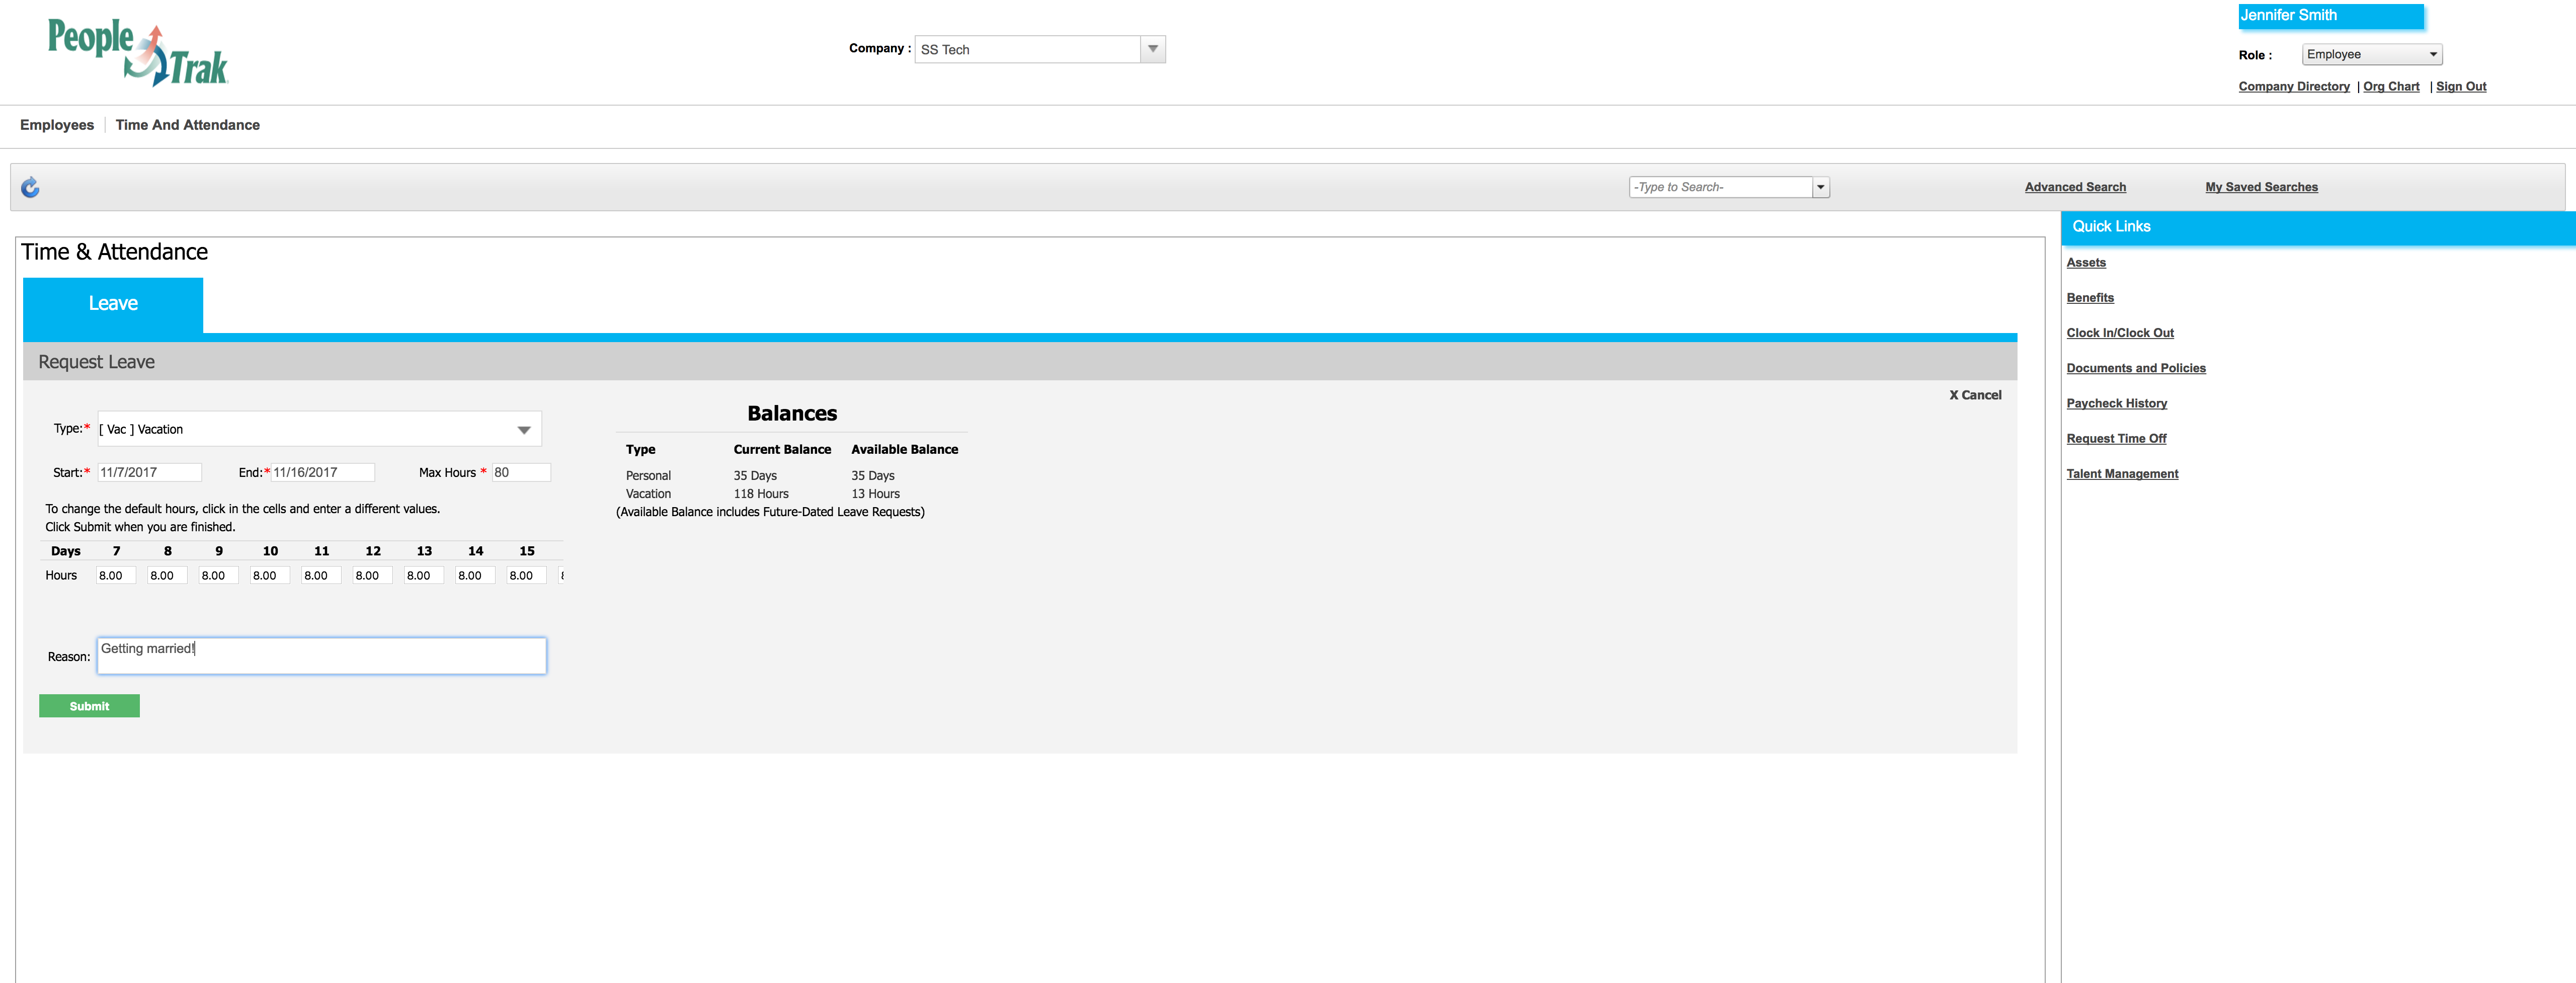2576x983 pixels.
Task: Click the PeopleTrak logo
Action: click(138, 53)
